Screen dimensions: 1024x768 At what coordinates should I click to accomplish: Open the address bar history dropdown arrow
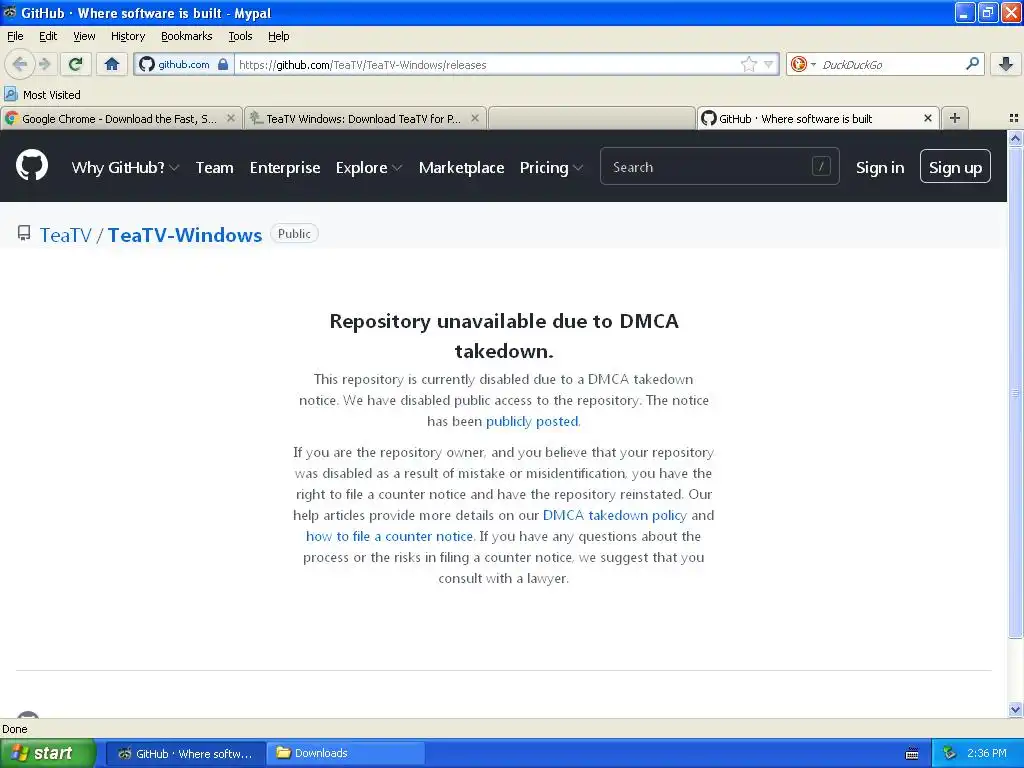click(x=769, y=64)
